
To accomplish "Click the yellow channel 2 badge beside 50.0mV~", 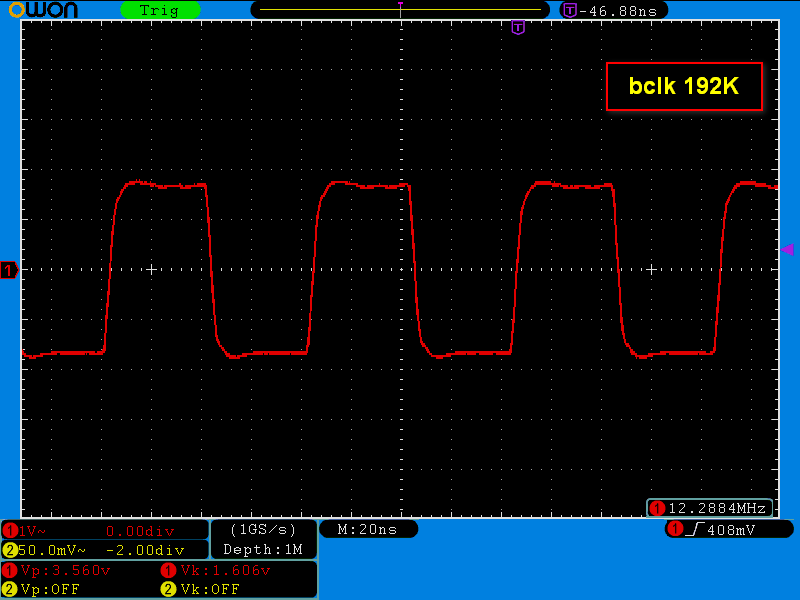I will click(x=10, y=550).
